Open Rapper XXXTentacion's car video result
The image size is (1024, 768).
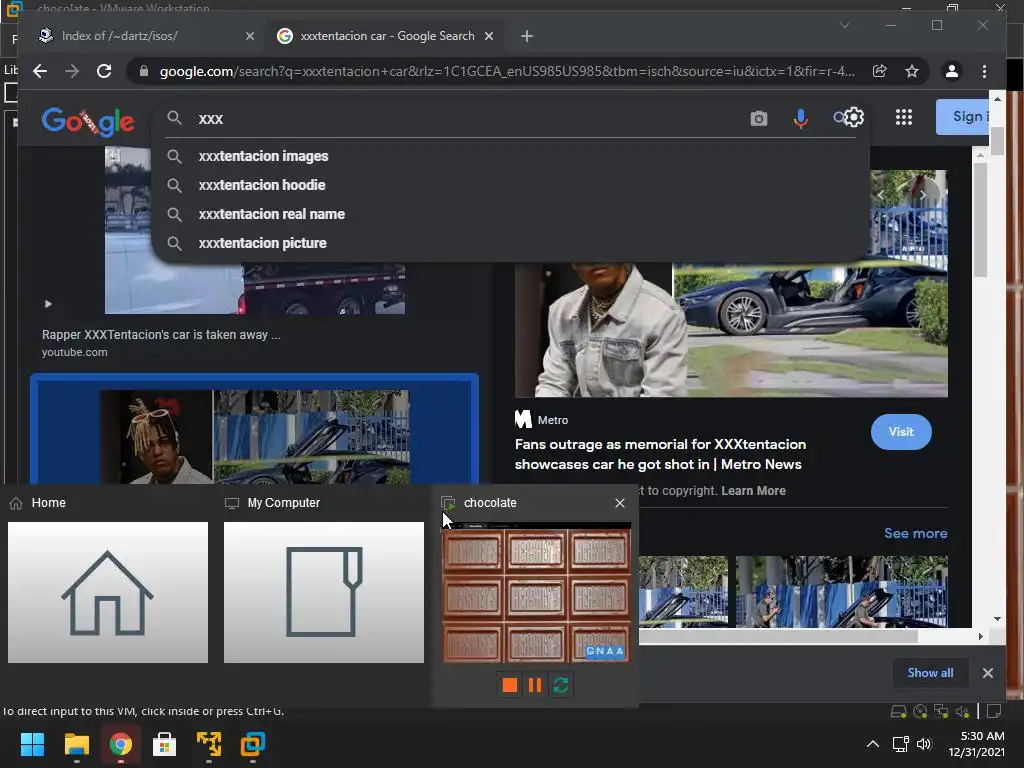[161, 334]
